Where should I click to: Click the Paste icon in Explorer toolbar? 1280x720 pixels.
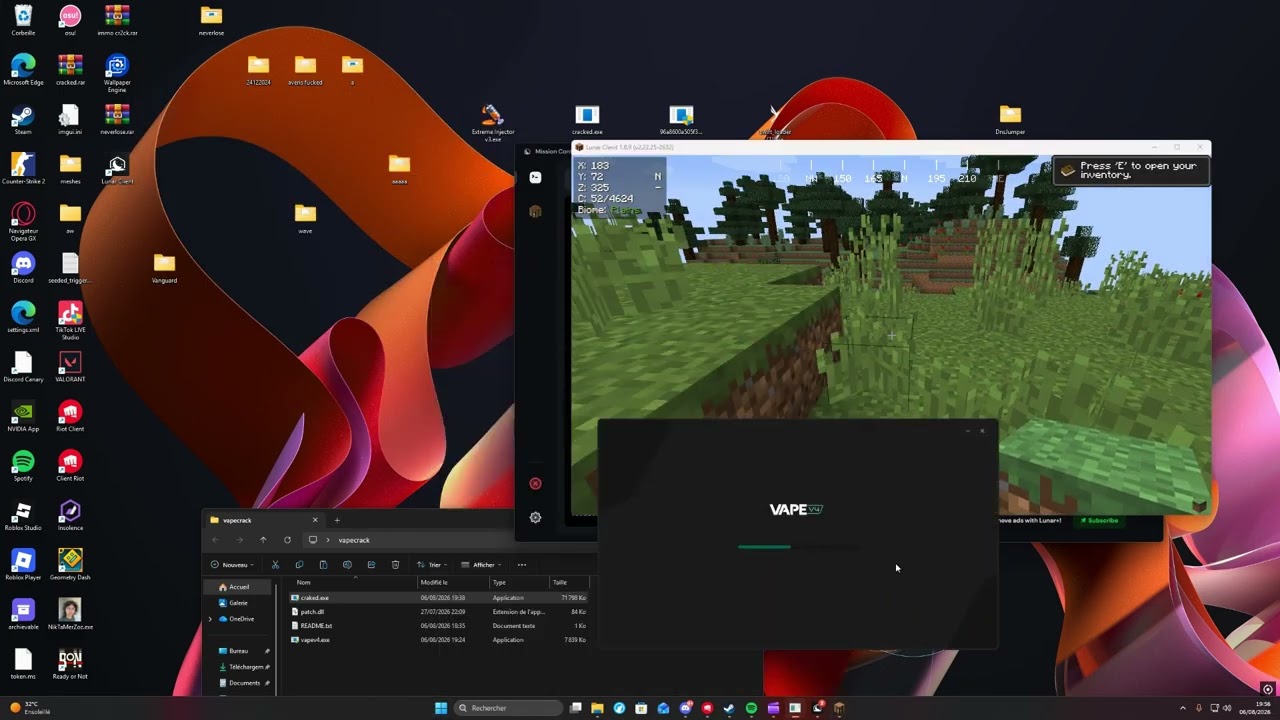pyautogui.click(x=323, y=565)
